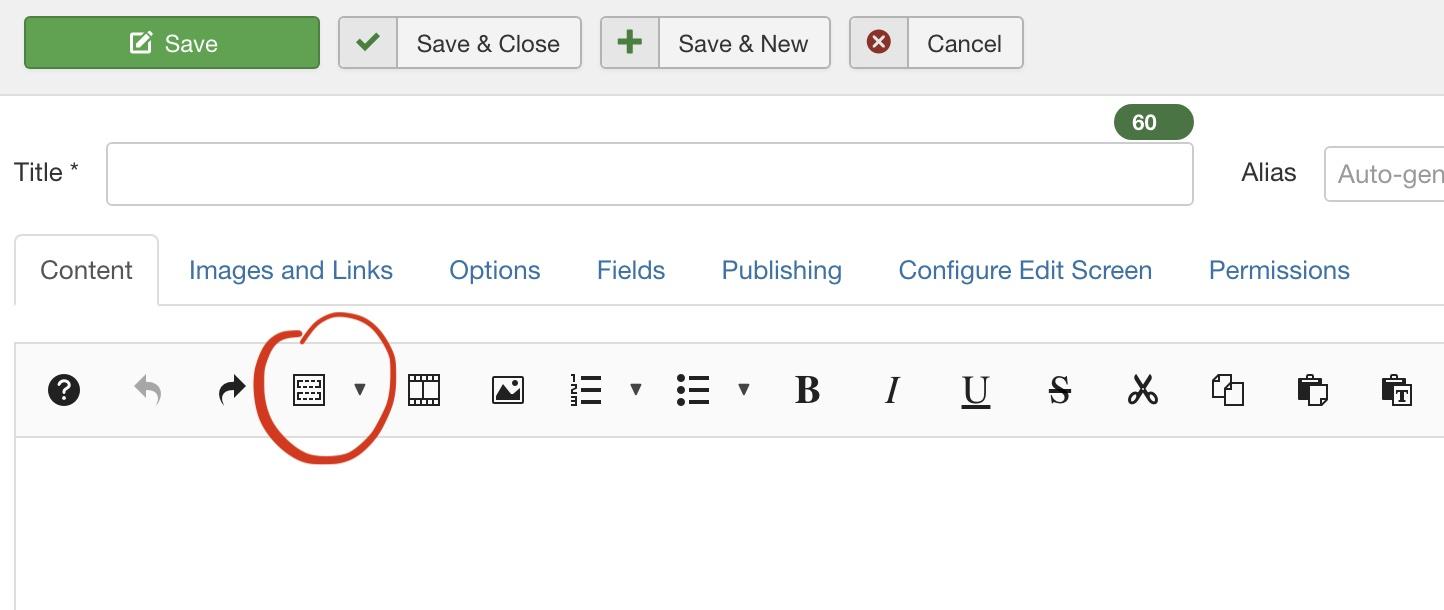Click the copy icon in the toolbar
This screenshot has height=610, width=1444.
(1227, 390)
